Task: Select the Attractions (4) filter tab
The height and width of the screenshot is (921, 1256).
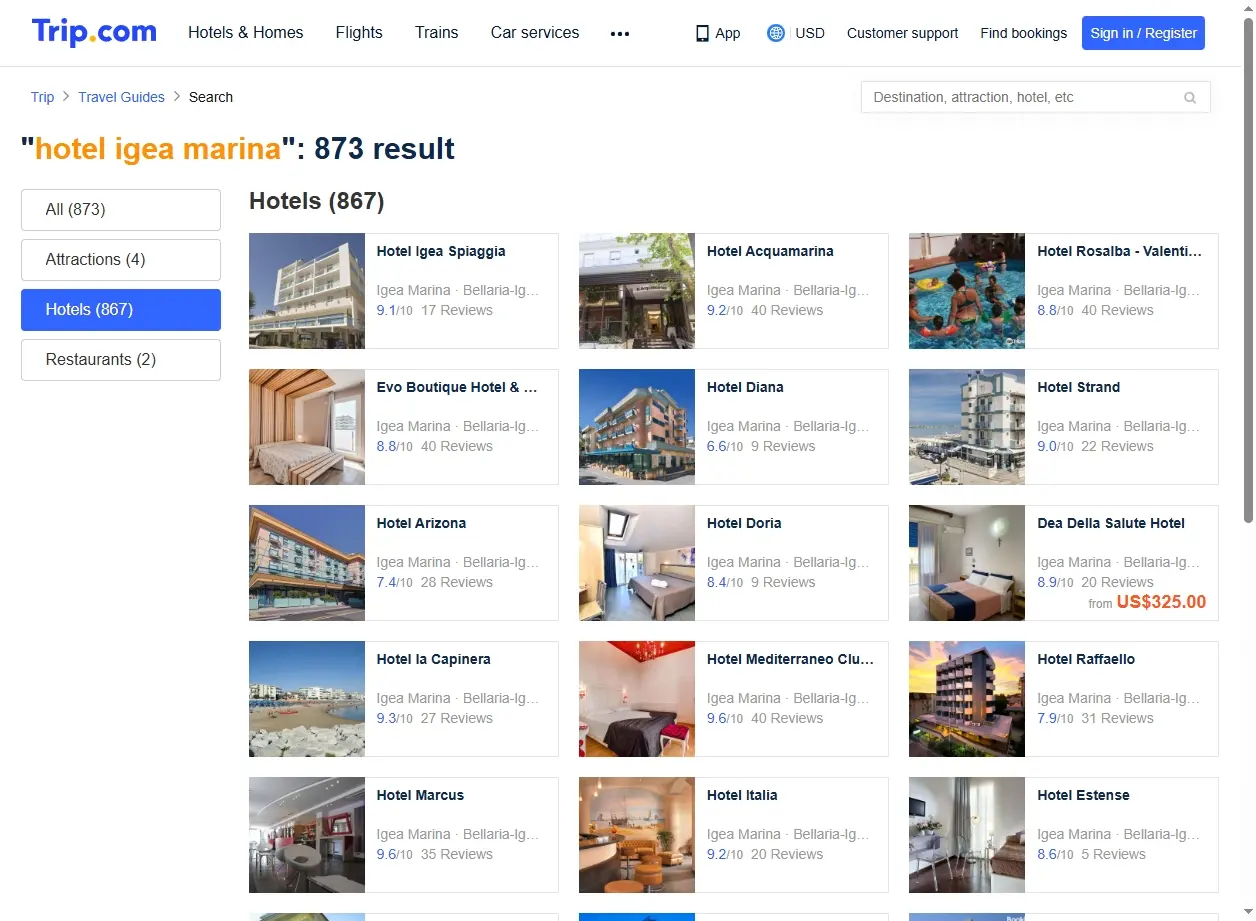Action: tap(121, 260)
